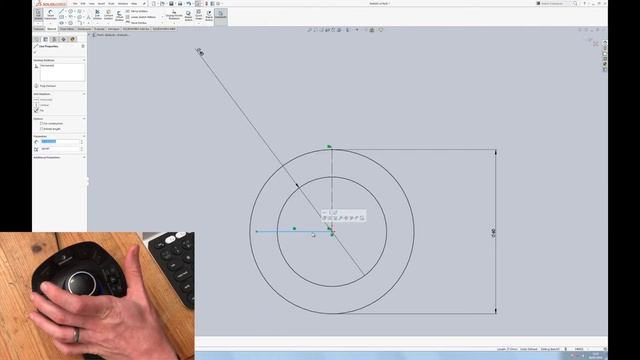Image resolution: width=640 pixels, height=360 pixels.
Task: Select the Line sketch tool
Action: tap(61, 11)
